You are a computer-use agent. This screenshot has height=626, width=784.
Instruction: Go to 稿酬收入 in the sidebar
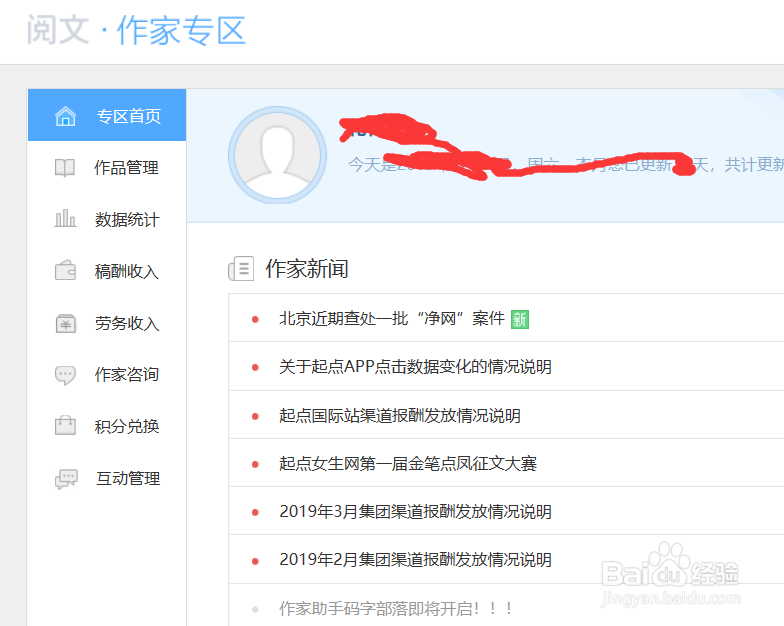(107, 271)
